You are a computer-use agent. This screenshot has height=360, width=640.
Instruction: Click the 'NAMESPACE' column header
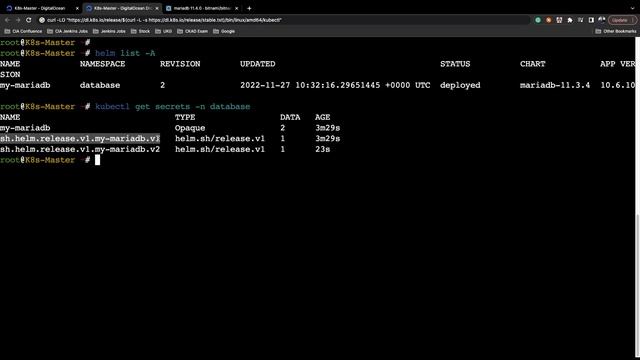coord(102,64)
